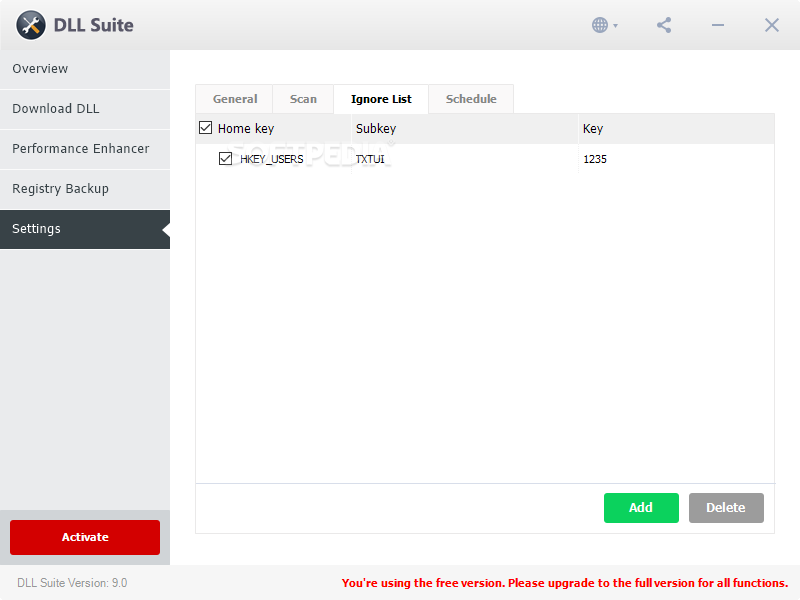This screenshot has width=800, height=600.
Task: Switch to the Scan tab
Action: 303,99
